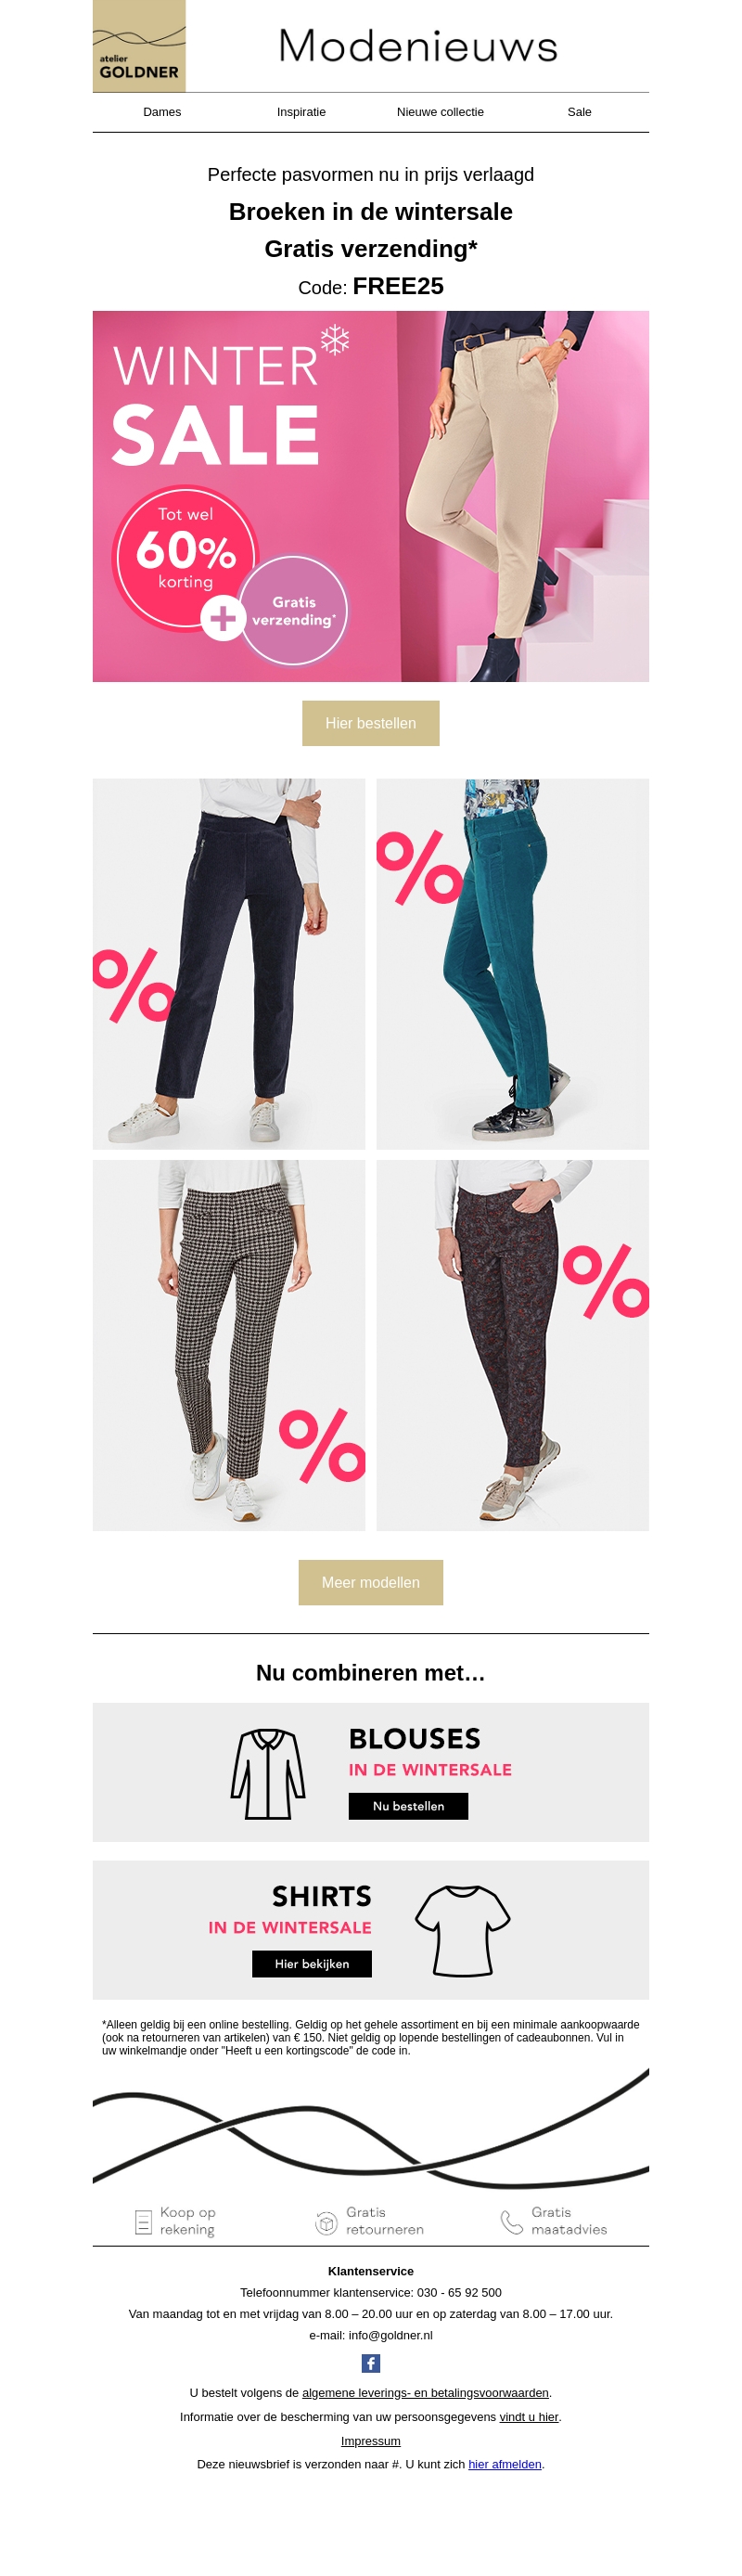
Task: Open algemene leverings- en betalingsvoorwaarden link
Action: click(x=426, y=2393)
